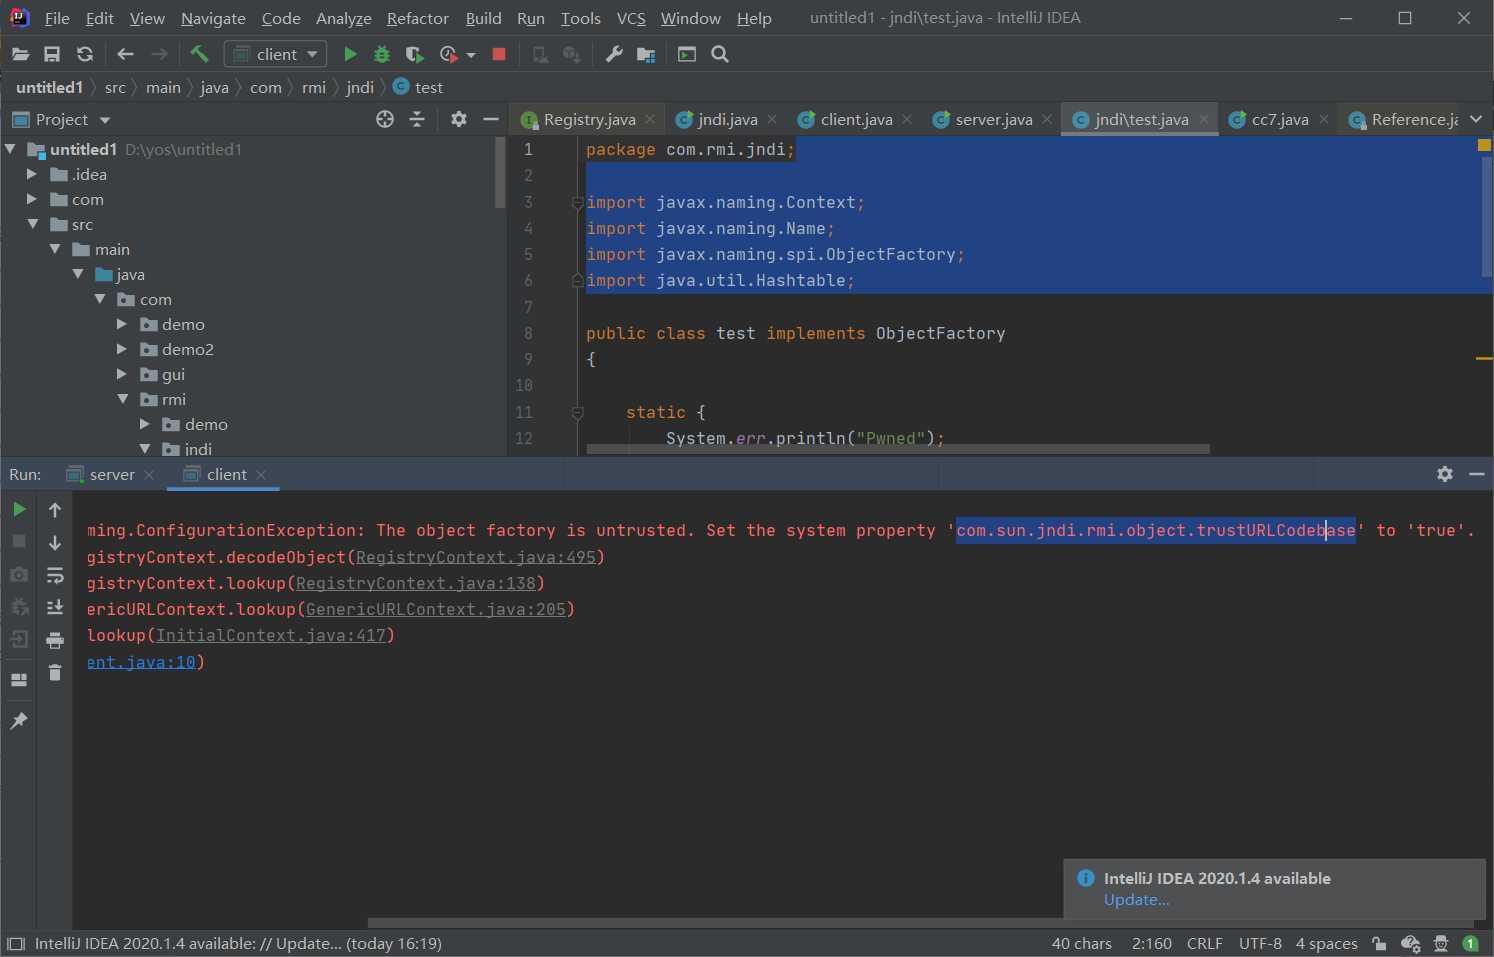Screen dimensions: 1494x957
Task: Show hidden editor tabs list
Action: pos(1476,119)
